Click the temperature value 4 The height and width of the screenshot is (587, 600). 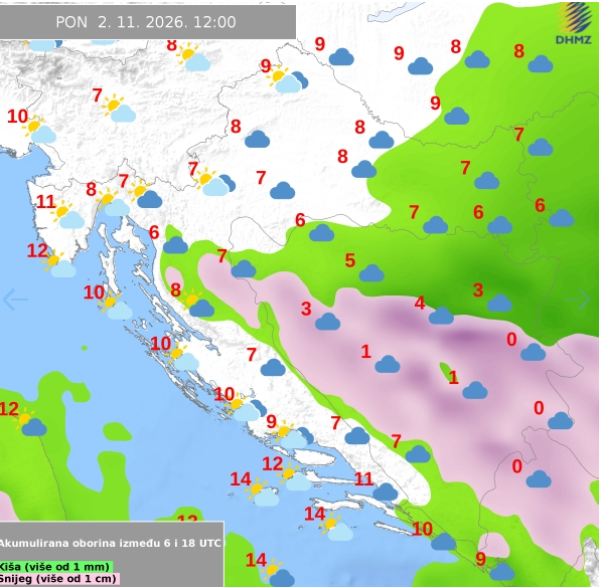pyautogui.click(x=420, y=303)
